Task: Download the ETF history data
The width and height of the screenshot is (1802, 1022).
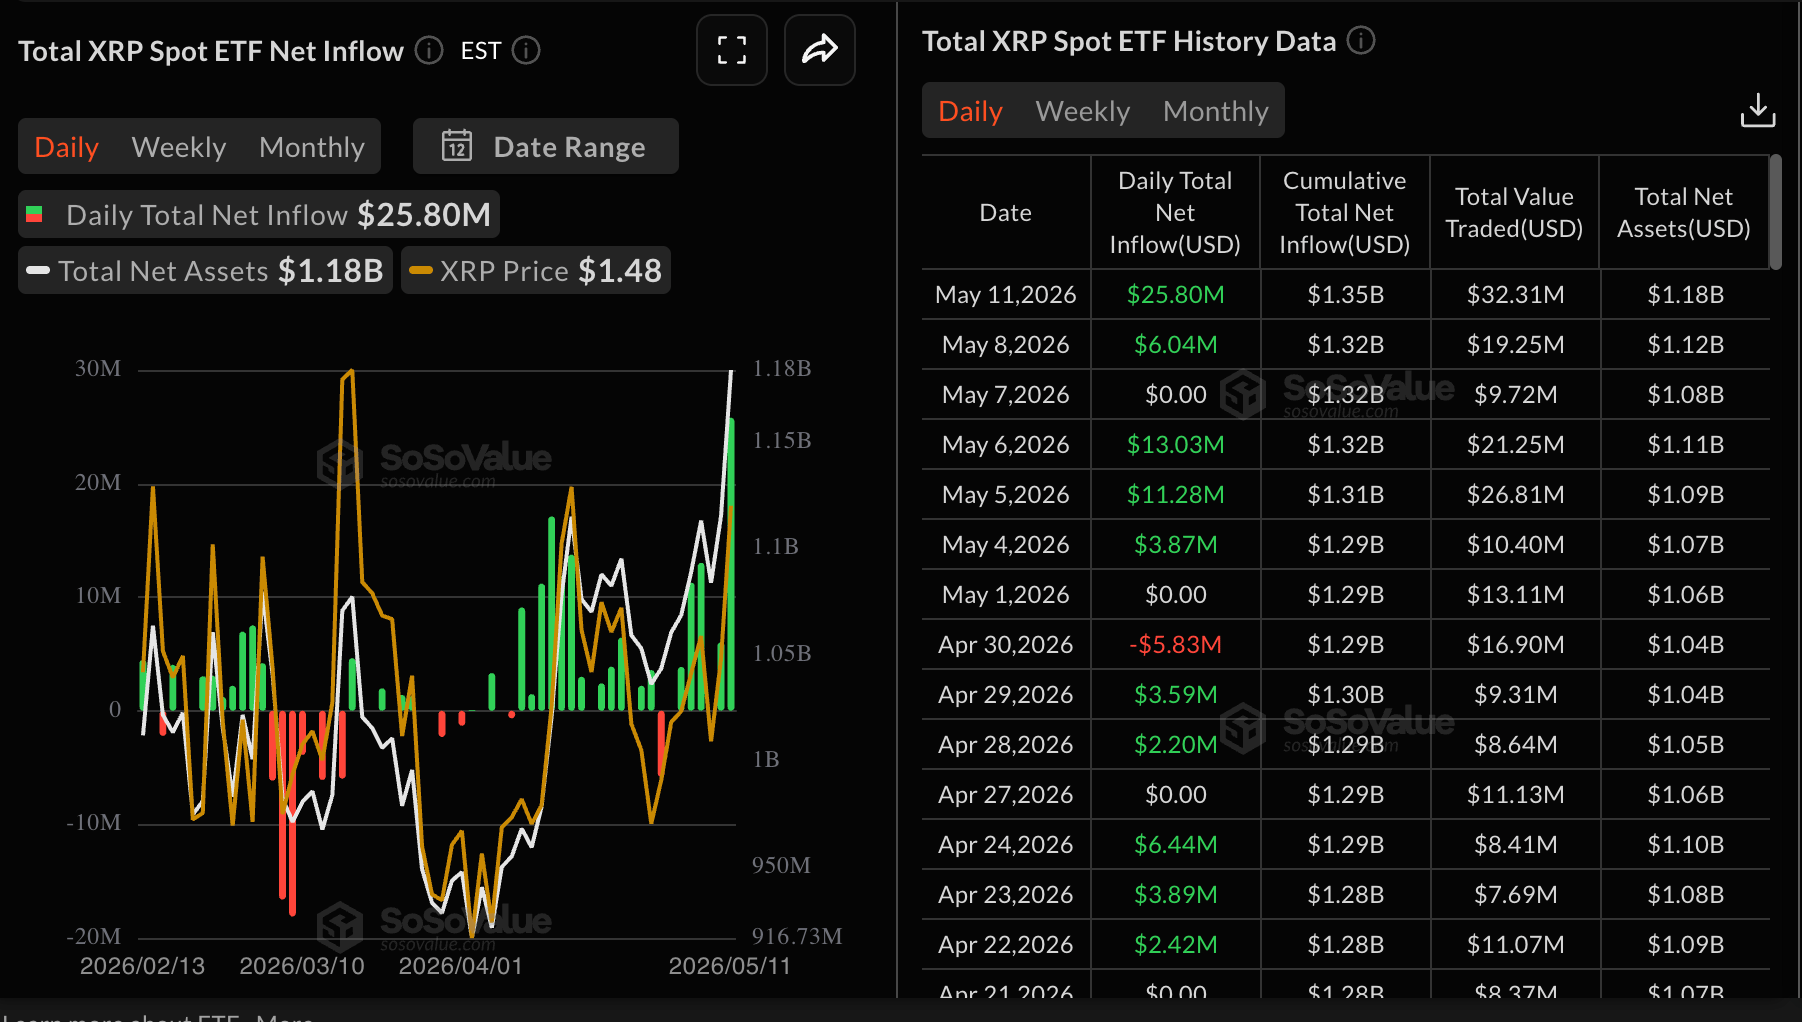Action: [x=1757, y=110]
